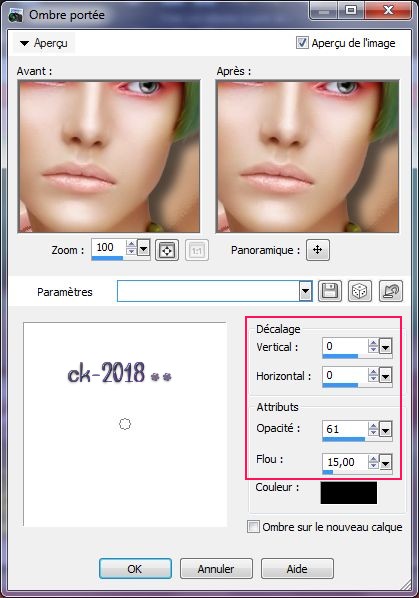Click the reset to default icon

pyautogui.click(x=391, y=292)
